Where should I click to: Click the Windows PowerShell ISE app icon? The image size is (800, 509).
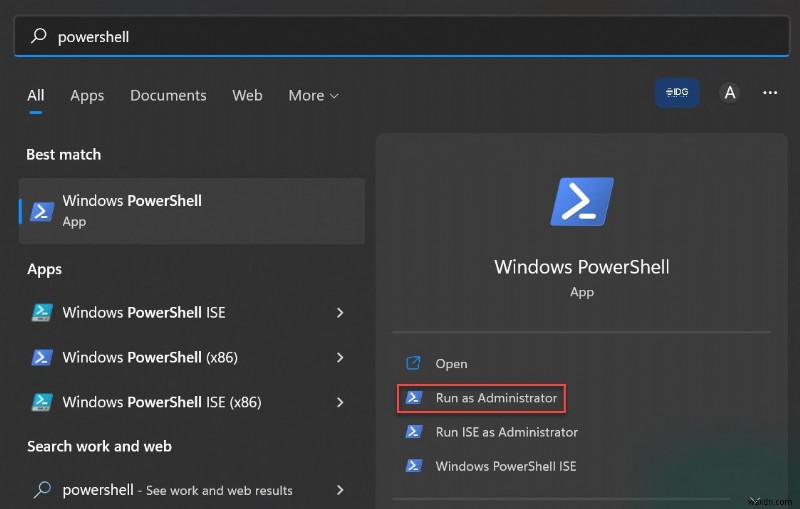pos(42,312)
